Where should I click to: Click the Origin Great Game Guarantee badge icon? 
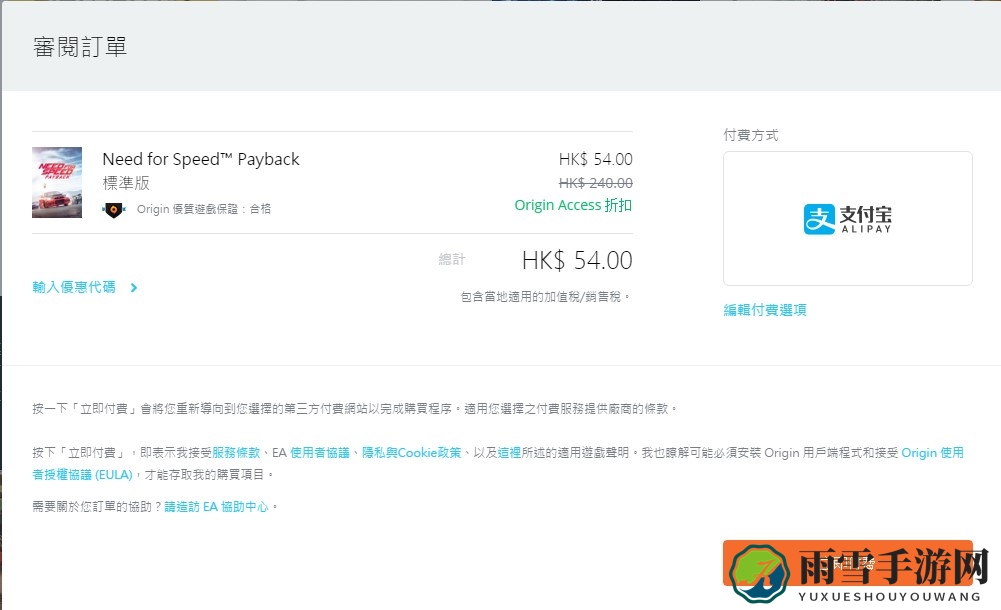tap(114, 209)
